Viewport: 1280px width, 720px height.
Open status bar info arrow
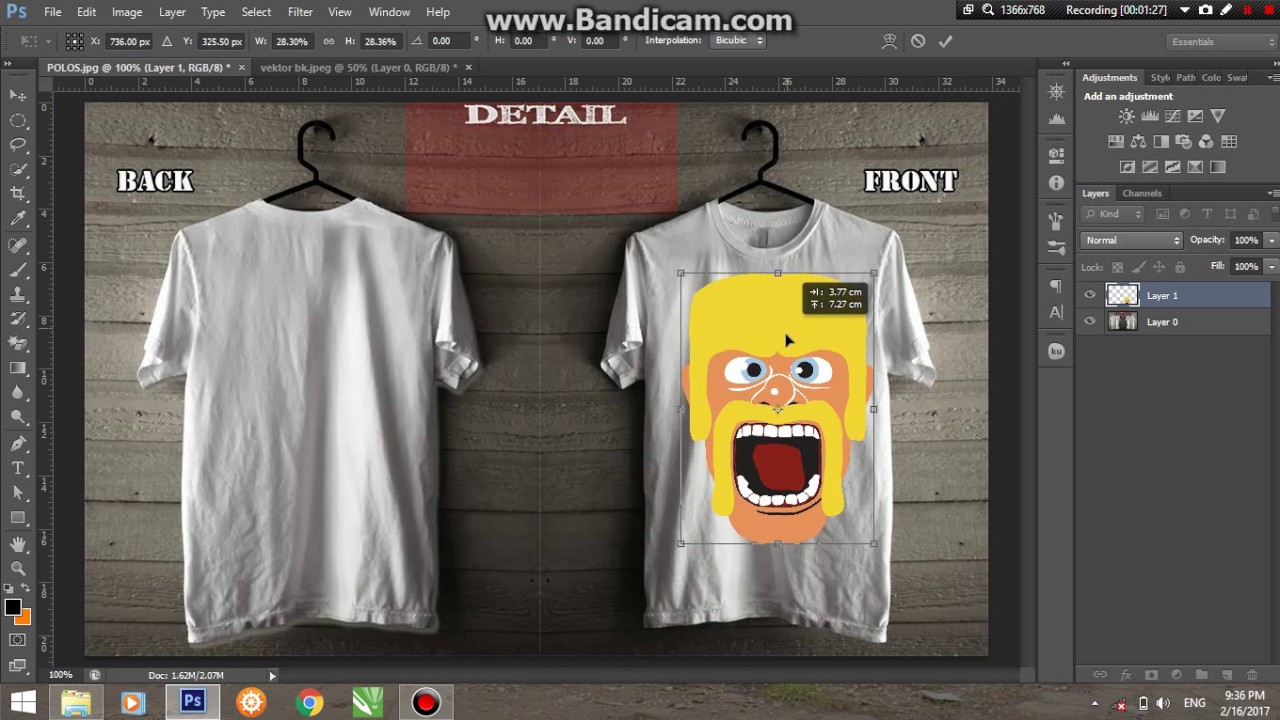(272, 676)
